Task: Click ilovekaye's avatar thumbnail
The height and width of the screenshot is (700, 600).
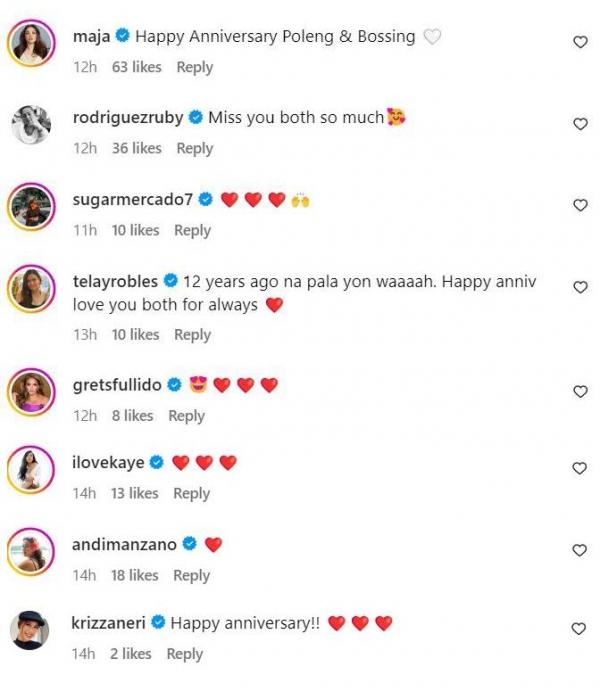Action: coord(31,469)
